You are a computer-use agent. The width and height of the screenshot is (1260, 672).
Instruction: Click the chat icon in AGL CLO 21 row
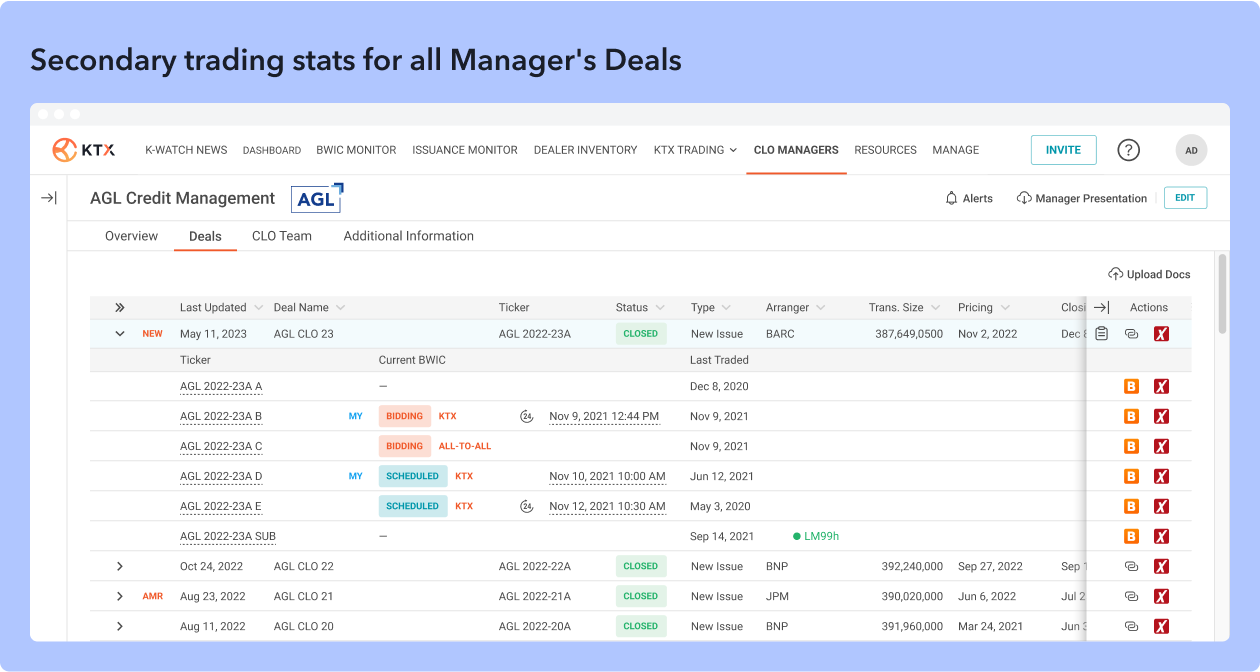[x=1131, y=597]
